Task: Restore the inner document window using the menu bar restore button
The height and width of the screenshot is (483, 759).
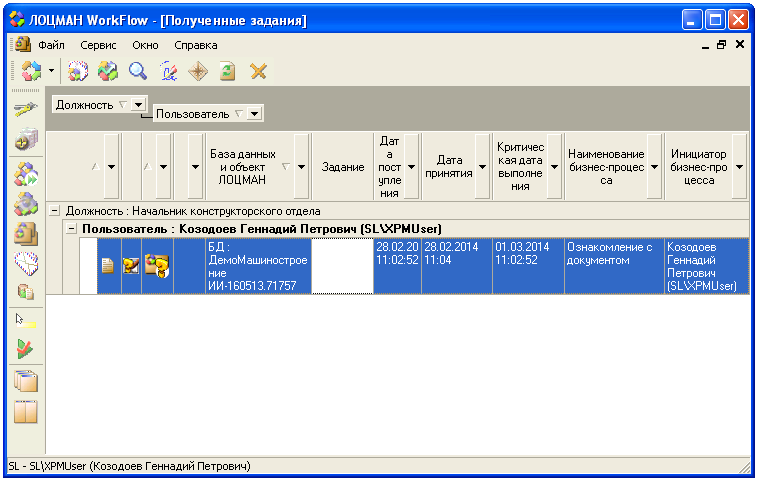Action: pyautogui.click(x=722, y=45)
